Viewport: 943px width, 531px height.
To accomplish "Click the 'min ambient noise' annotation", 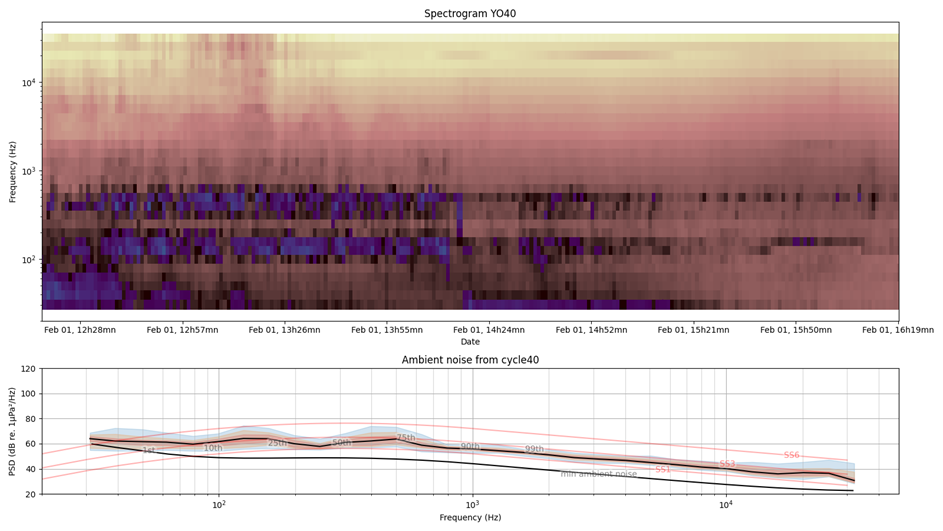I will click(x=598, y=474).
